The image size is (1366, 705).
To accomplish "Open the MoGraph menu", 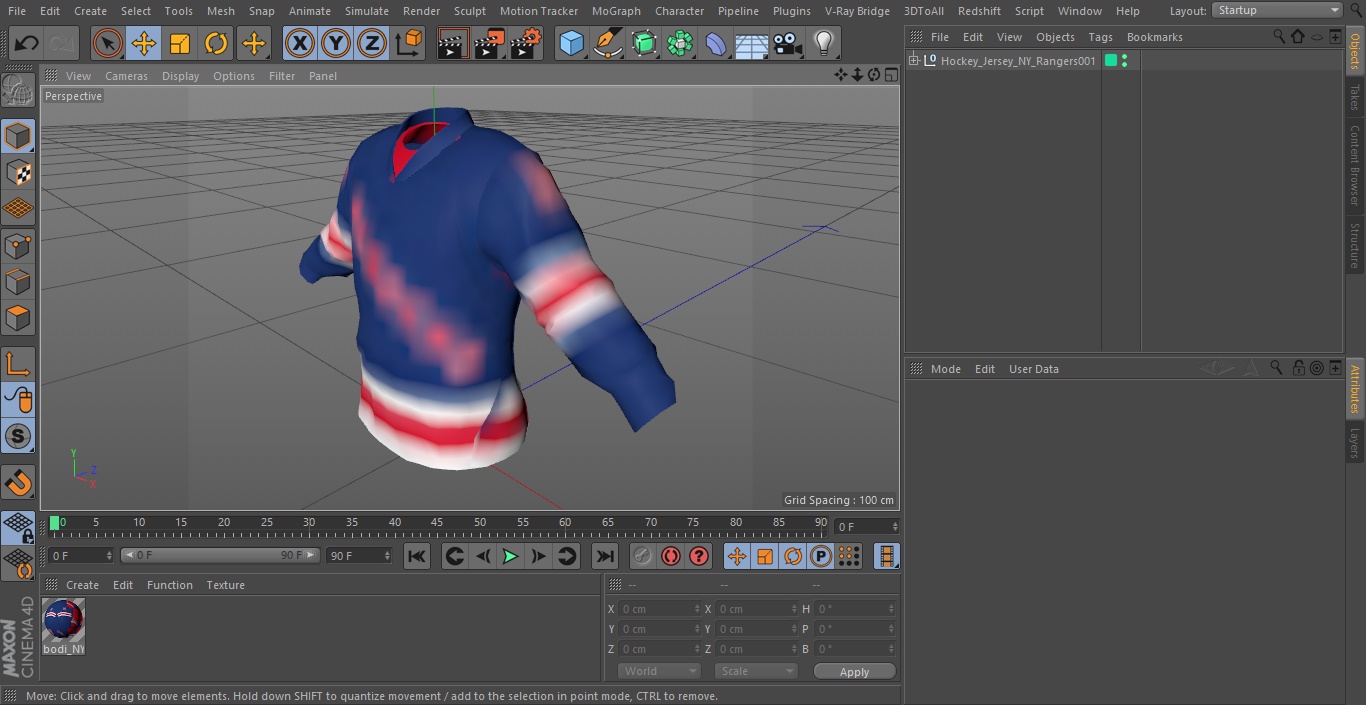I will 616,11.
